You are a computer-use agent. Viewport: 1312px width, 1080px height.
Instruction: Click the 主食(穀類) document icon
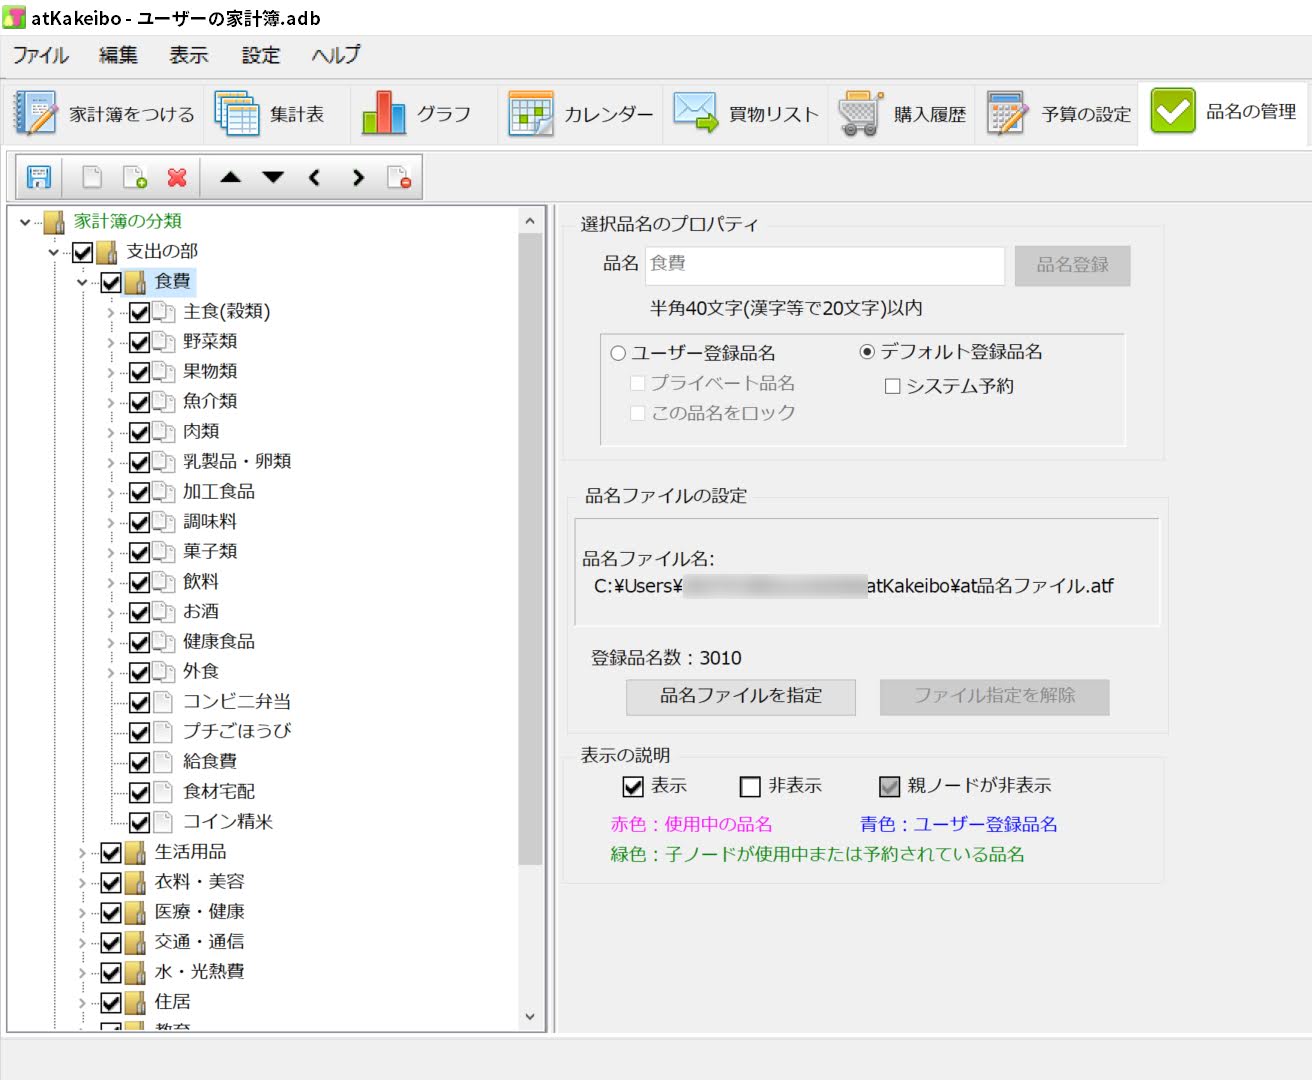[x=164, y=313]
